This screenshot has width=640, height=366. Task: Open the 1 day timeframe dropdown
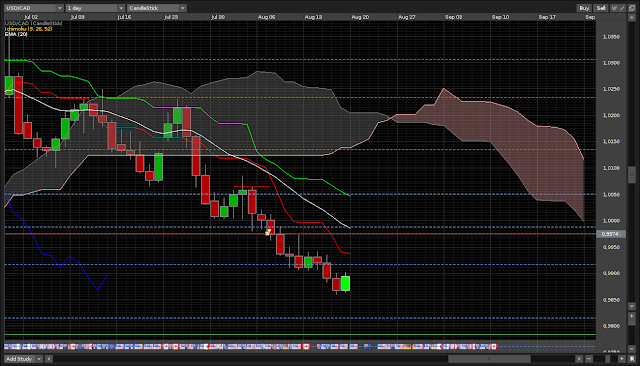click(95, 8)
